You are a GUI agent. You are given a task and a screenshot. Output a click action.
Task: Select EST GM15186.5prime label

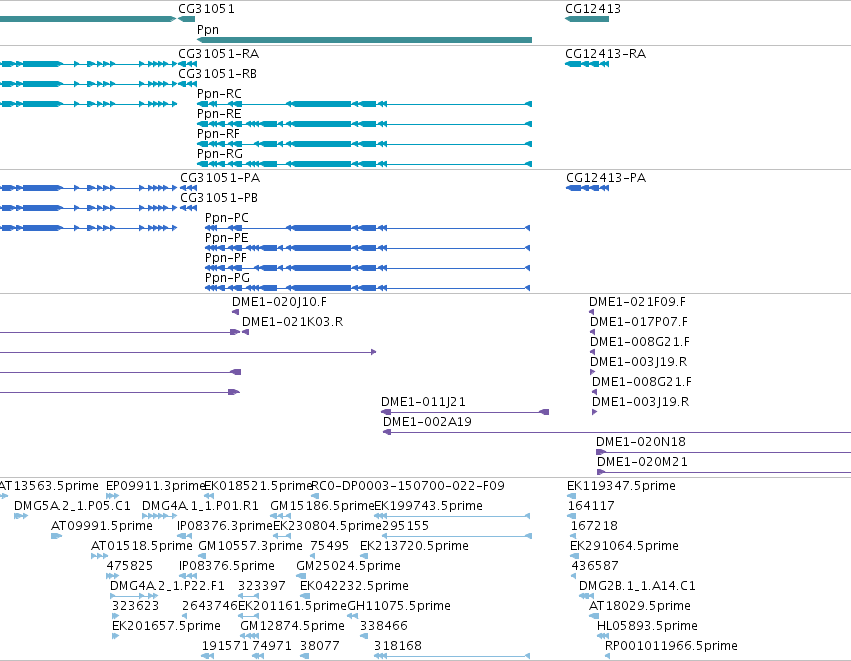click(x=322, y=506)
